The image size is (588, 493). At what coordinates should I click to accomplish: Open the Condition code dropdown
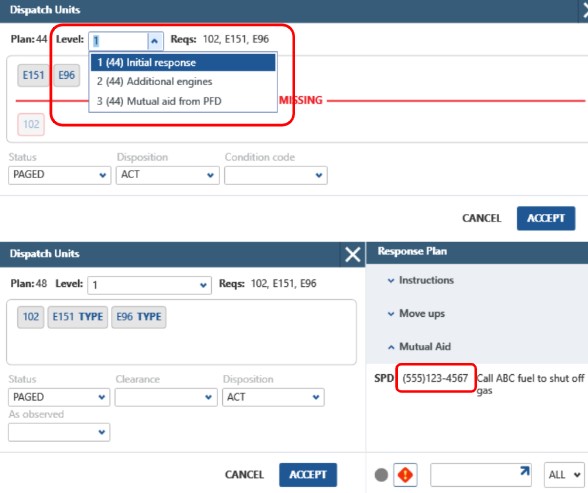coord(276,175)
